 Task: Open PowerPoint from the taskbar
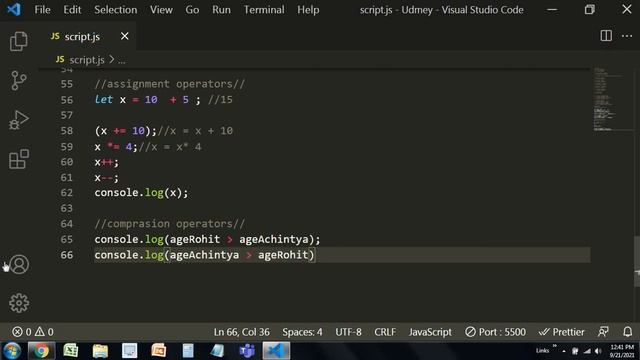pos(159,351)
